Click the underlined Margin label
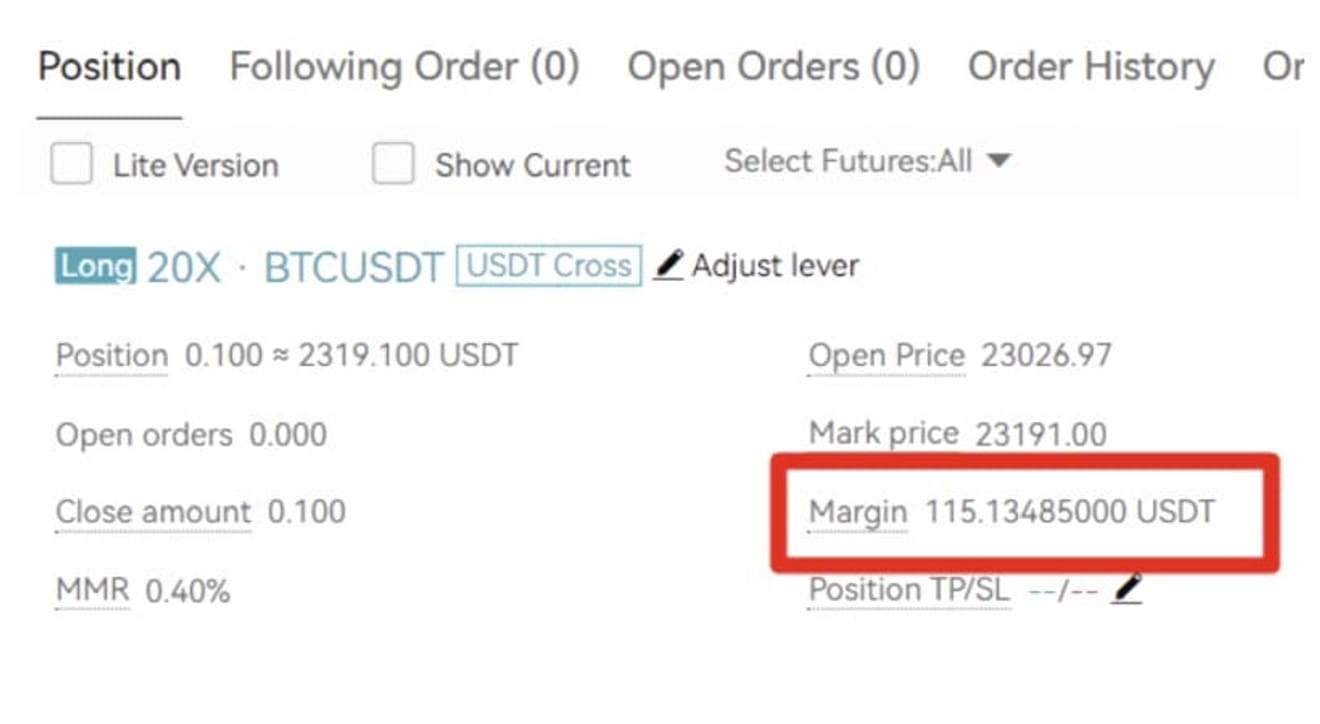Viewport: 1320px width, 724px height. (857, 512)
